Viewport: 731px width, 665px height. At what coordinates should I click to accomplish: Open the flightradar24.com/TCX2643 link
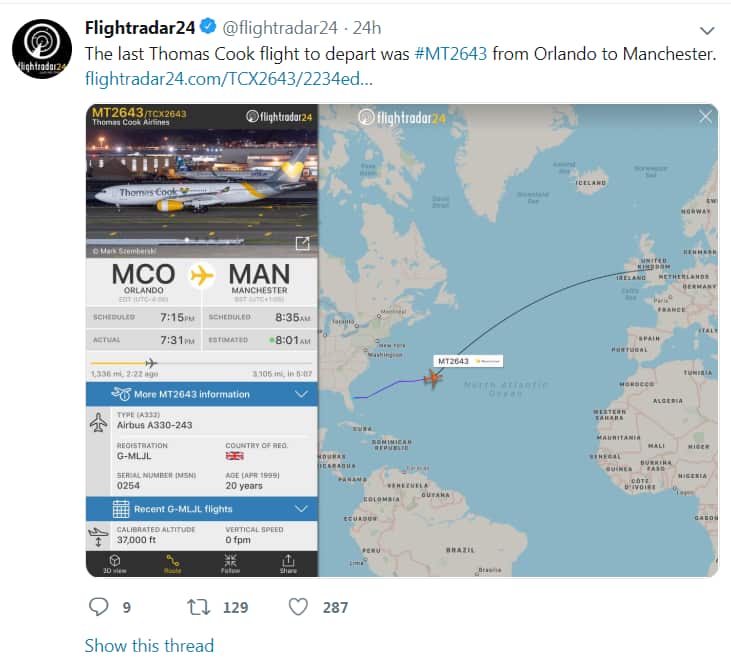(x=229, y=79)
